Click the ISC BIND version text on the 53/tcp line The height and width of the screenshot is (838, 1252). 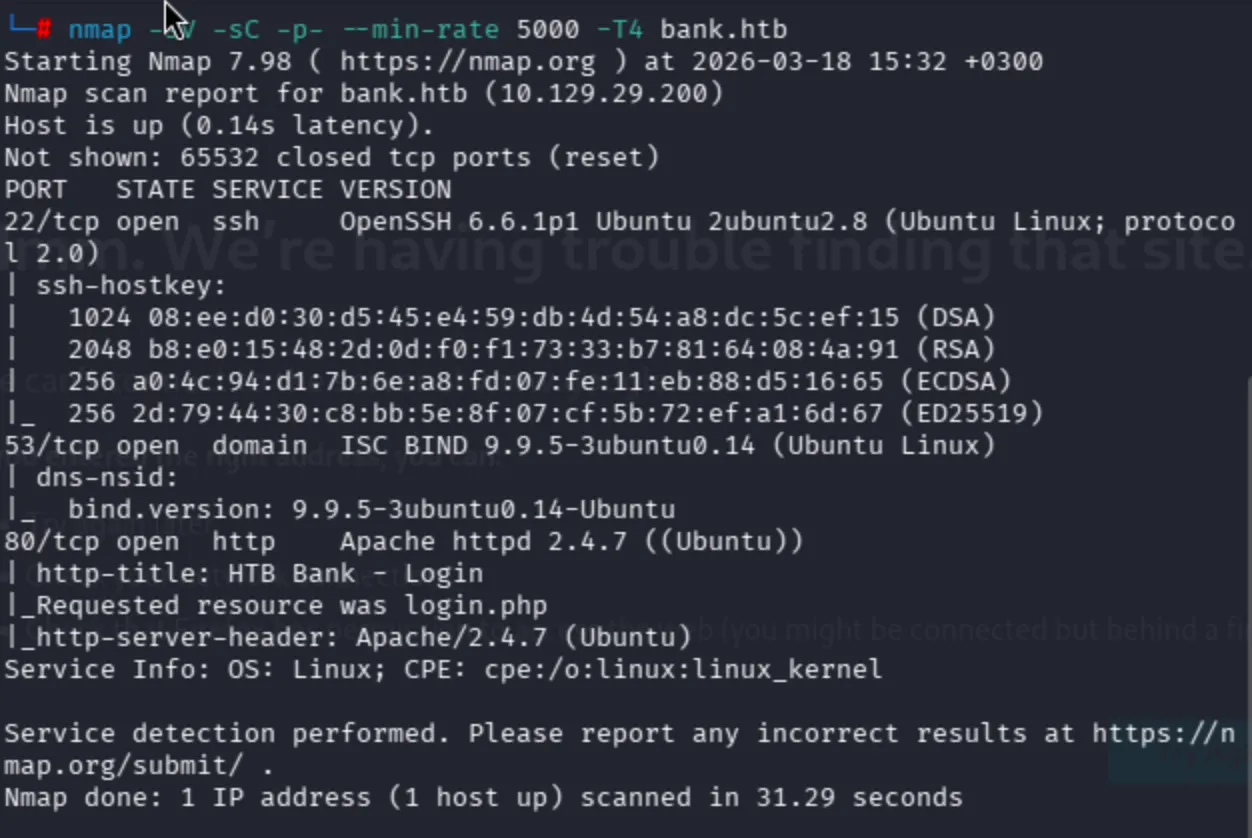(547, 446)
